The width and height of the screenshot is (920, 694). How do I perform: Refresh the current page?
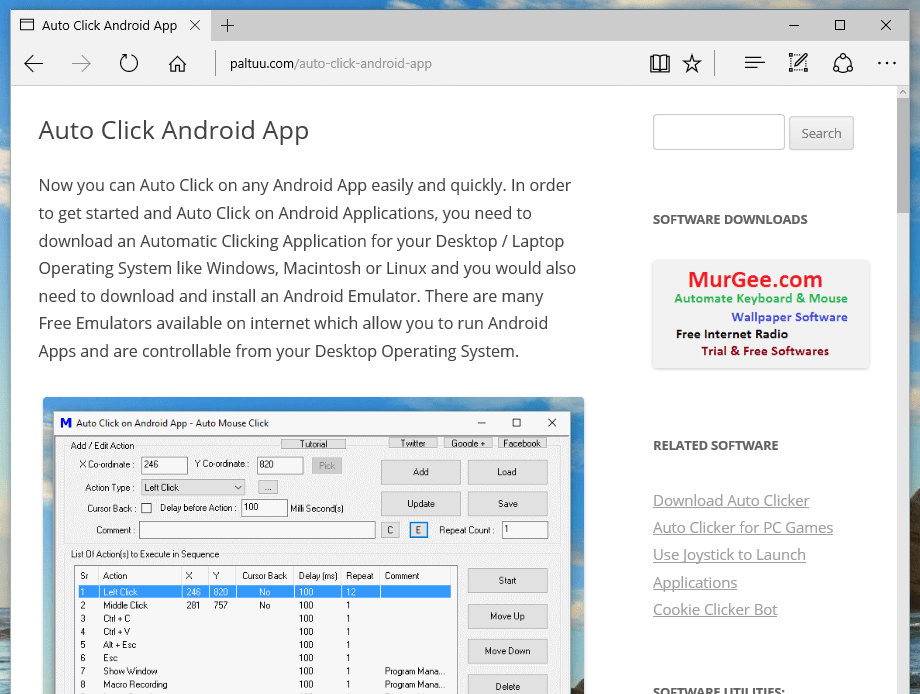tap(129, 63)
